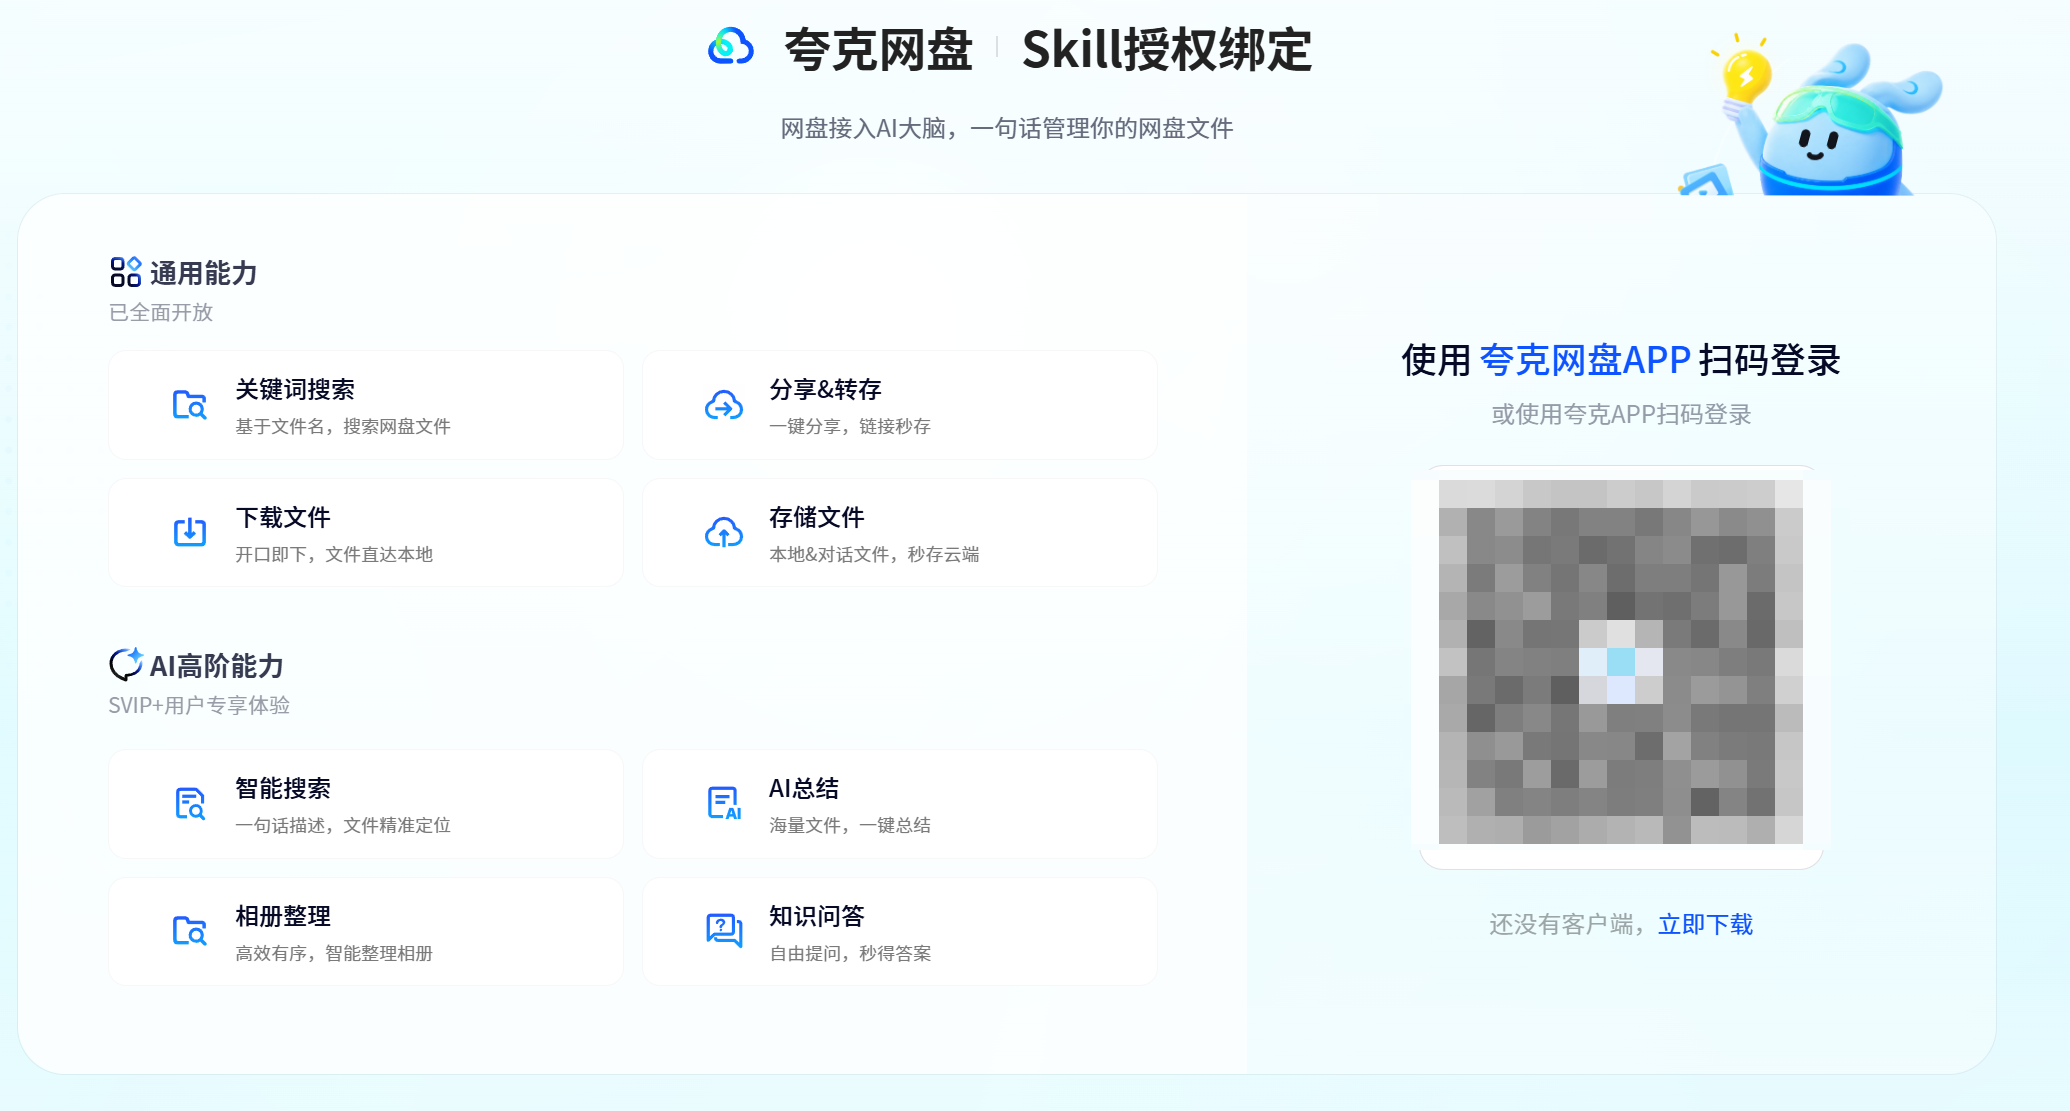Open the 相册整理 title text

coord(283,916)
